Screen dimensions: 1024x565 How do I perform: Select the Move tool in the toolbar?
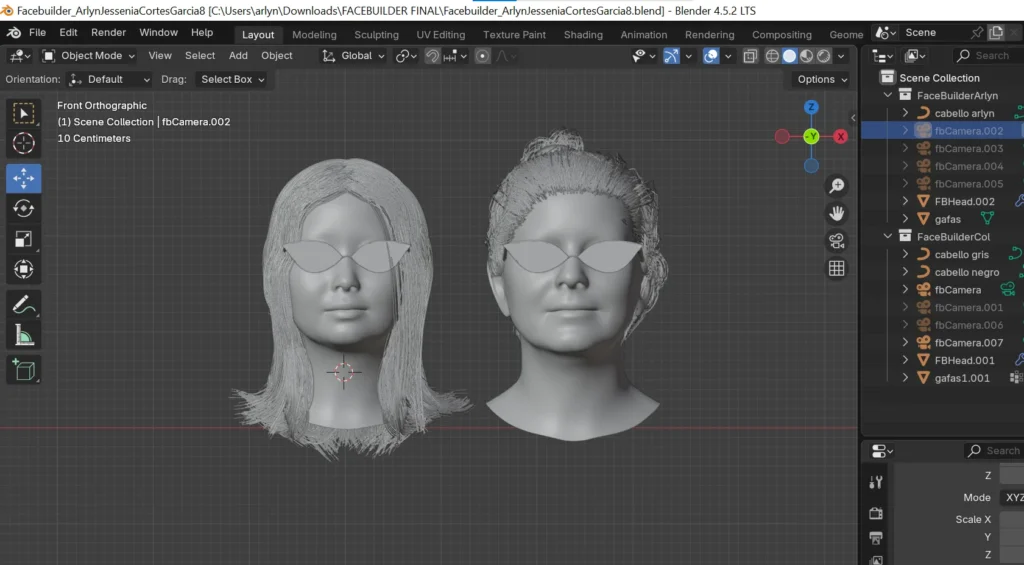pyautogui.click(x=23, y=178)
